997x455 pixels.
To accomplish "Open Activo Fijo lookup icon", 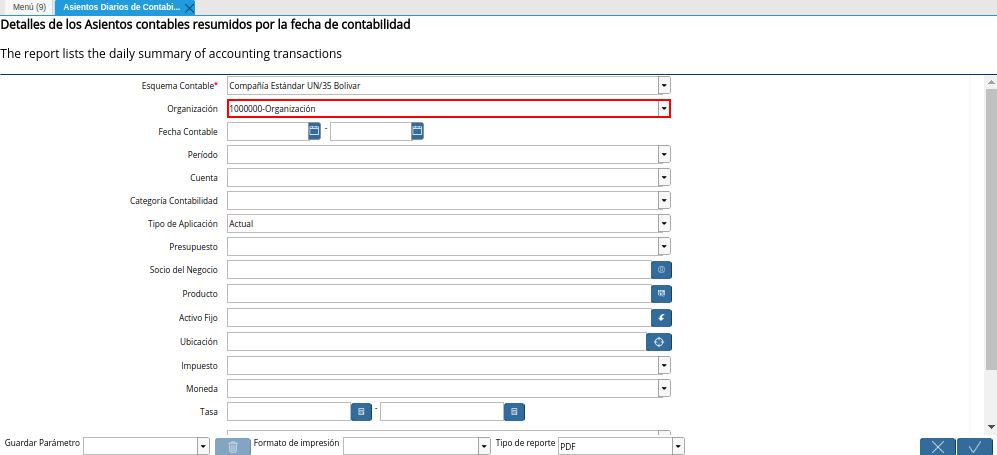I will pyautogui.click(x=661, y=318).
